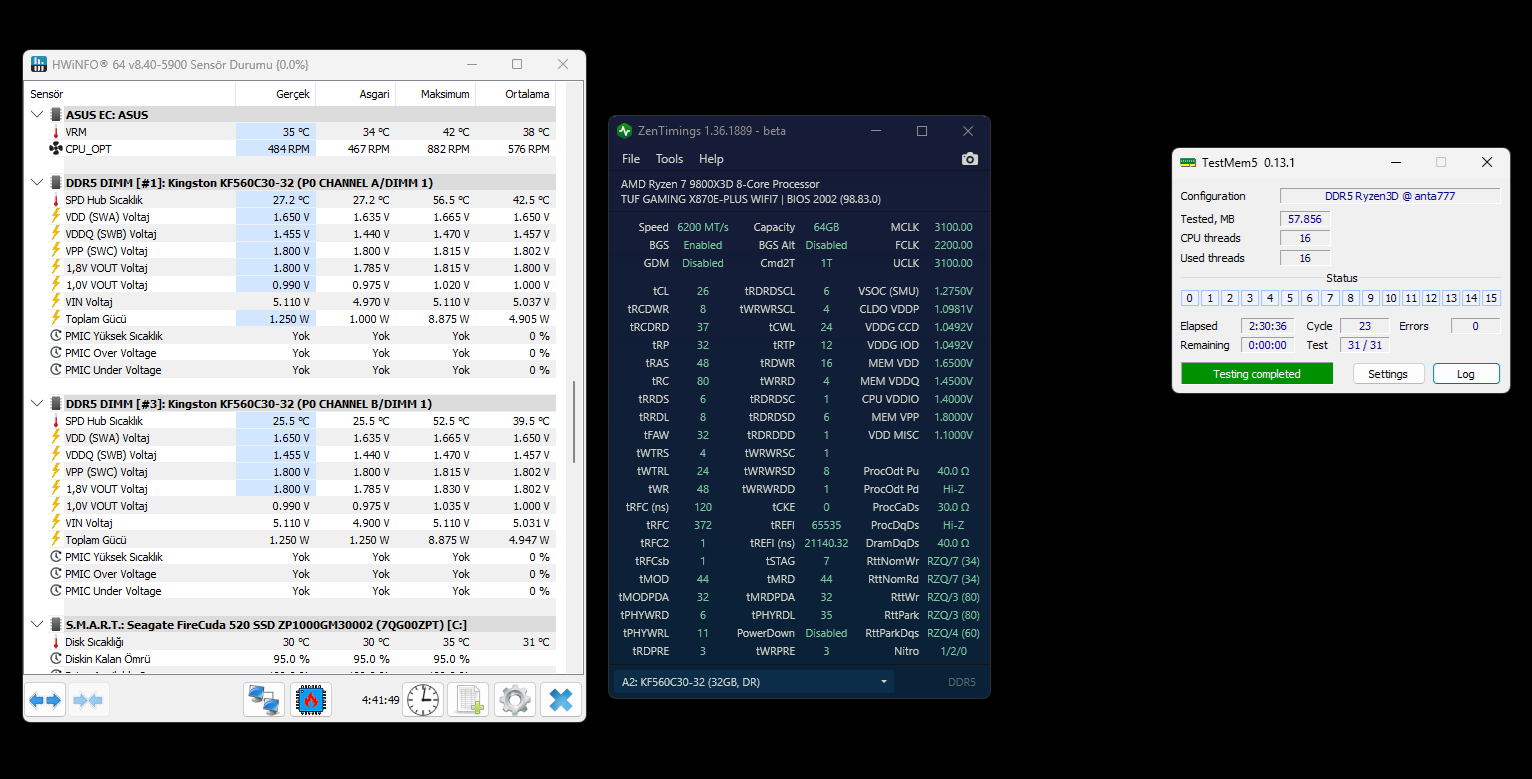
Task: Start logging with the sheet plus icon
Action: coord(468,700)
